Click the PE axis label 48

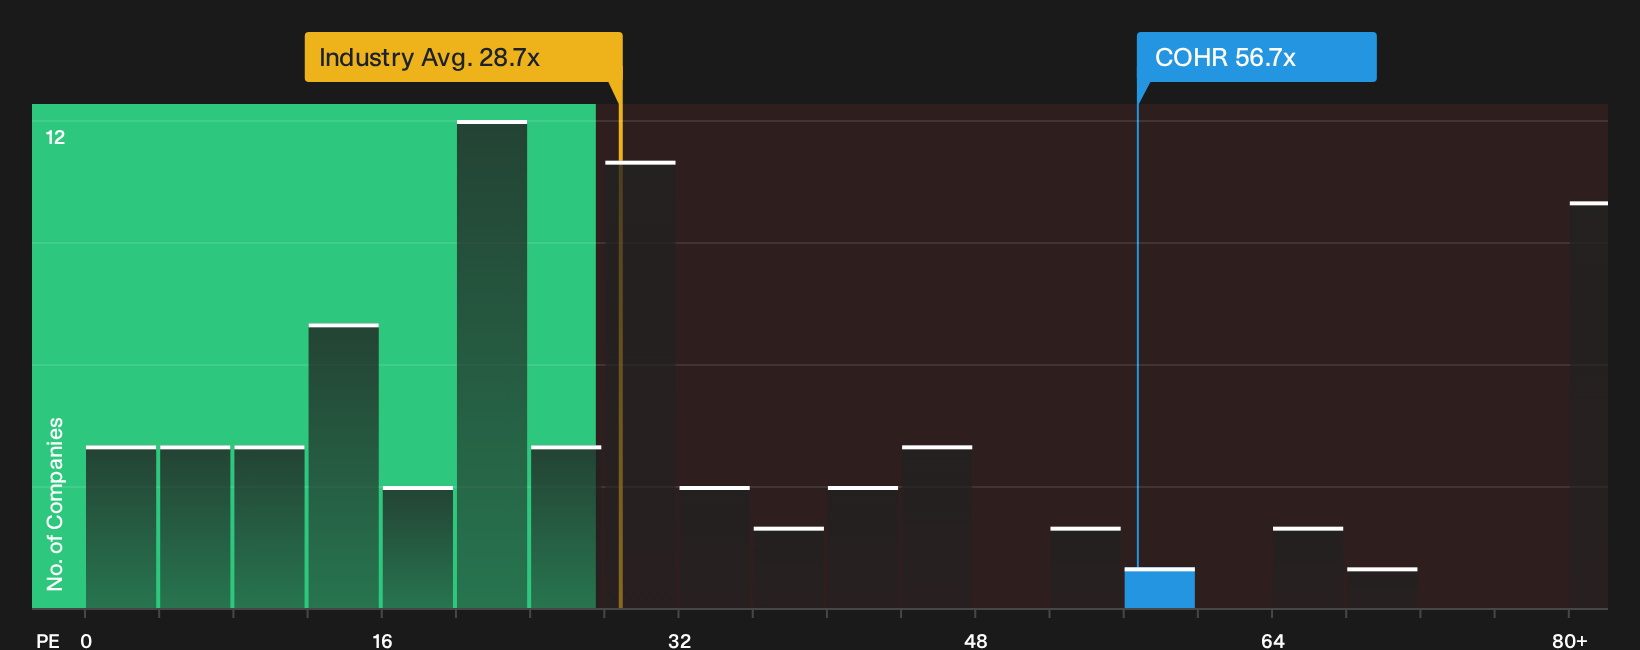(x=975, y=640)
